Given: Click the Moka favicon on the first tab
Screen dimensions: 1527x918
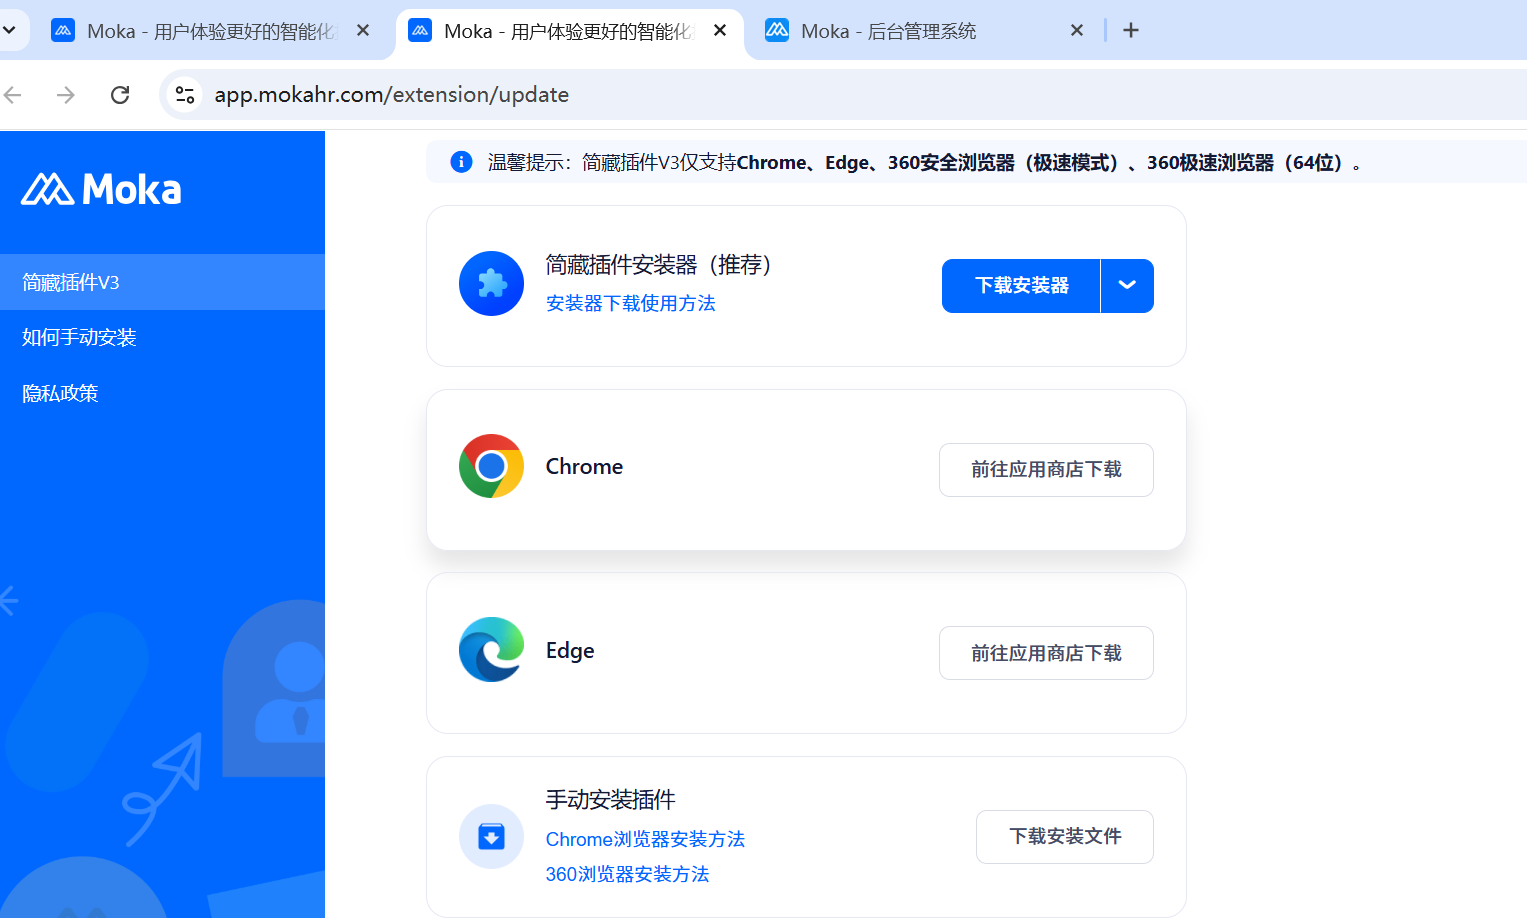Looking at the screenshot, I should [x=63, y=31].
